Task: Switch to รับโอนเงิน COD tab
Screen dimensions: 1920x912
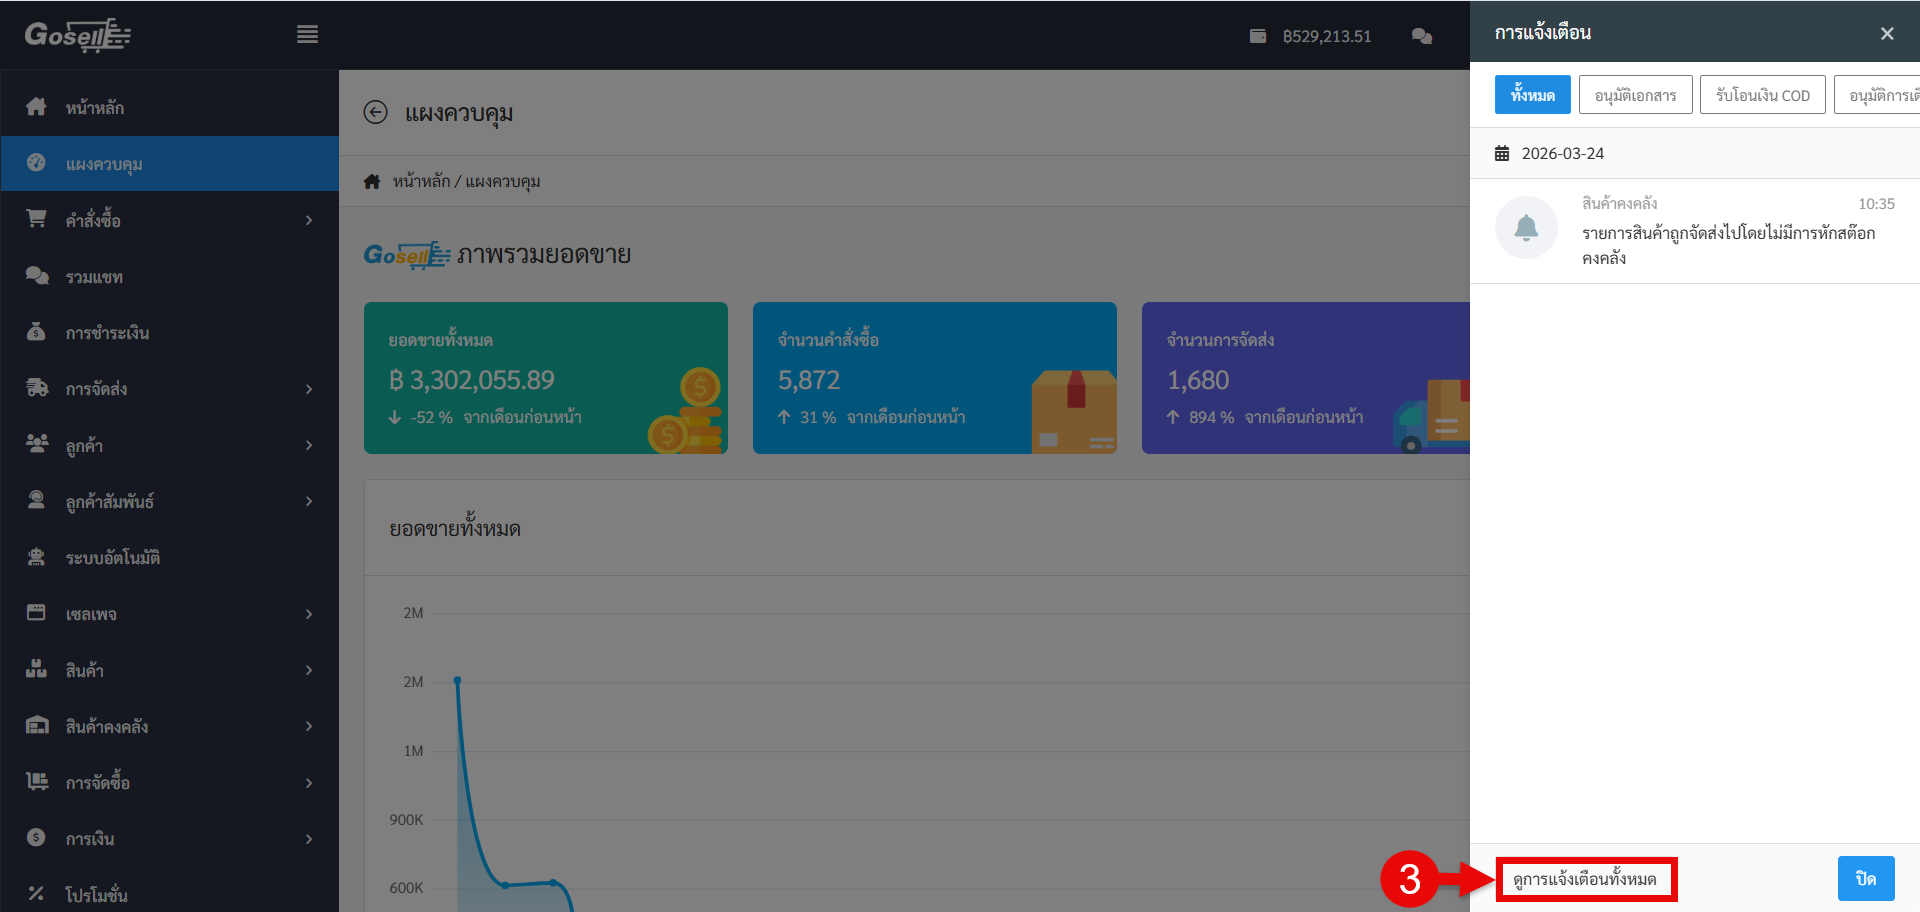Action: pos(1762,95)
